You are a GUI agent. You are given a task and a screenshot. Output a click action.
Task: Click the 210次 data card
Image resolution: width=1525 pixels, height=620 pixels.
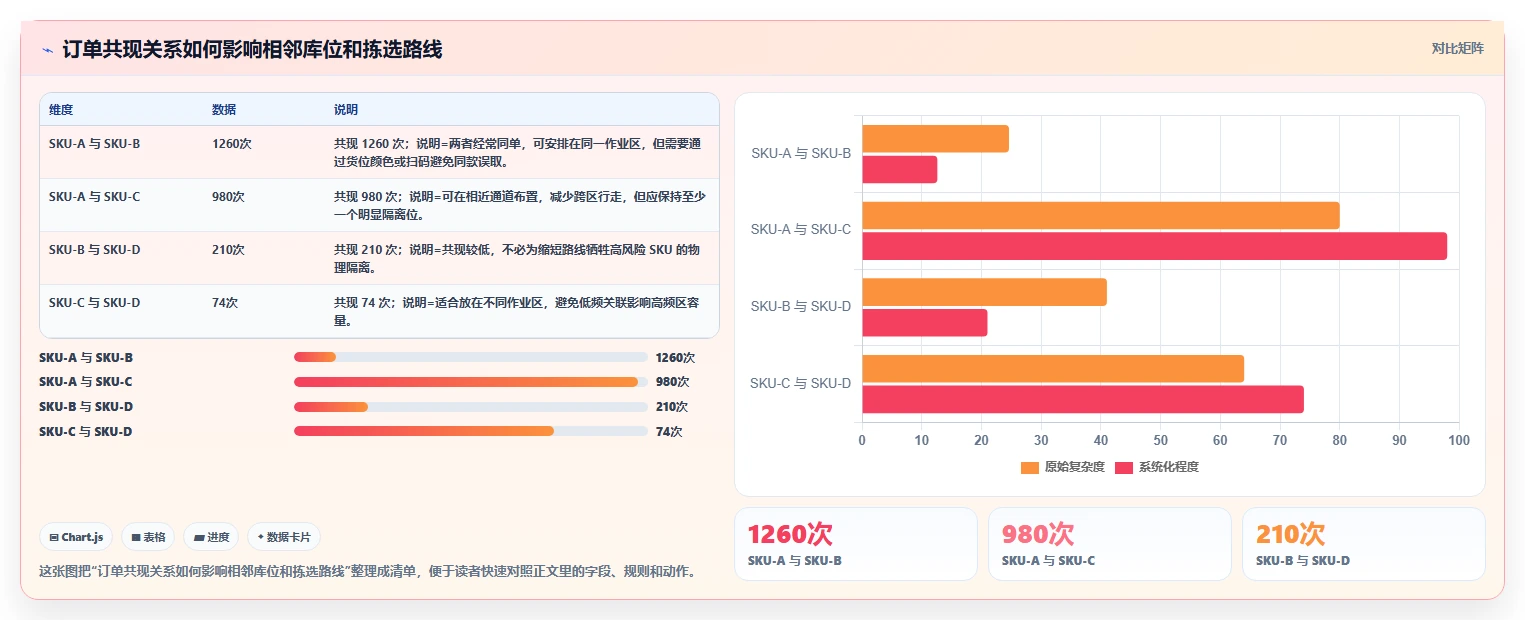tap(1363, 544)
